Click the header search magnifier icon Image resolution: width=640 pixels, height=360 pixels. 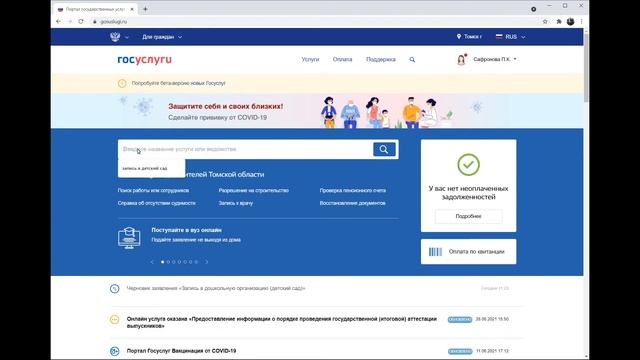pos(412,60)
